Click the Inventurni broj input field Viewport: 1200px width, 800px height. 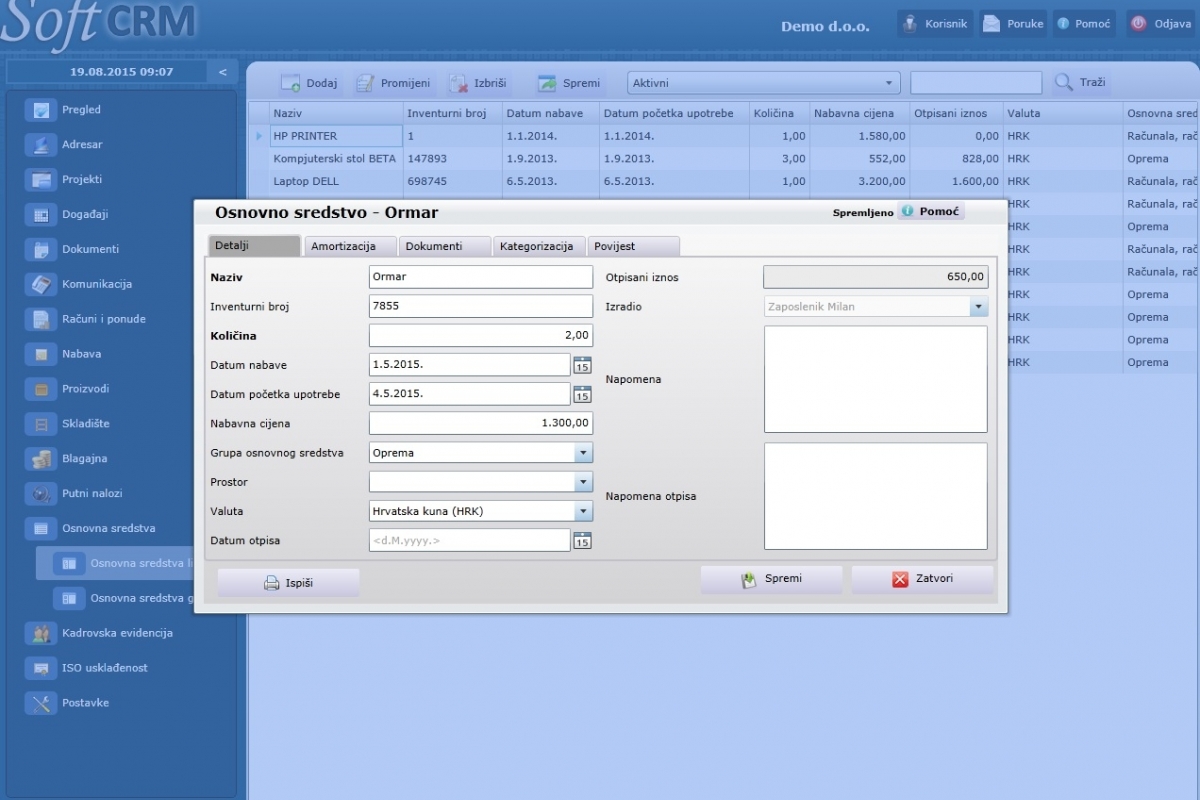[481, 306]
